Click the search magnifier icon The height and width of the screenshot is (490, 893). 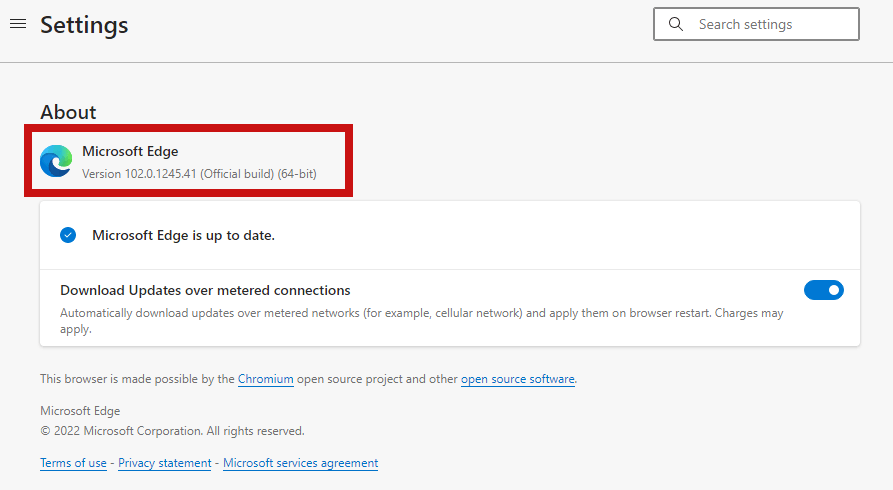(x=675, y=24)
